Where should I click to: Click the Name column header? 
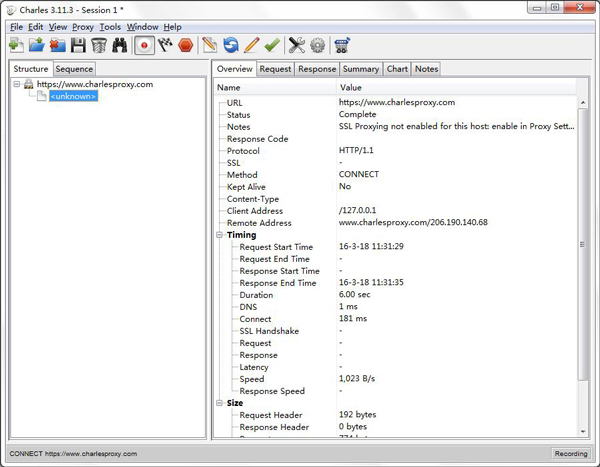coord(275,88)
